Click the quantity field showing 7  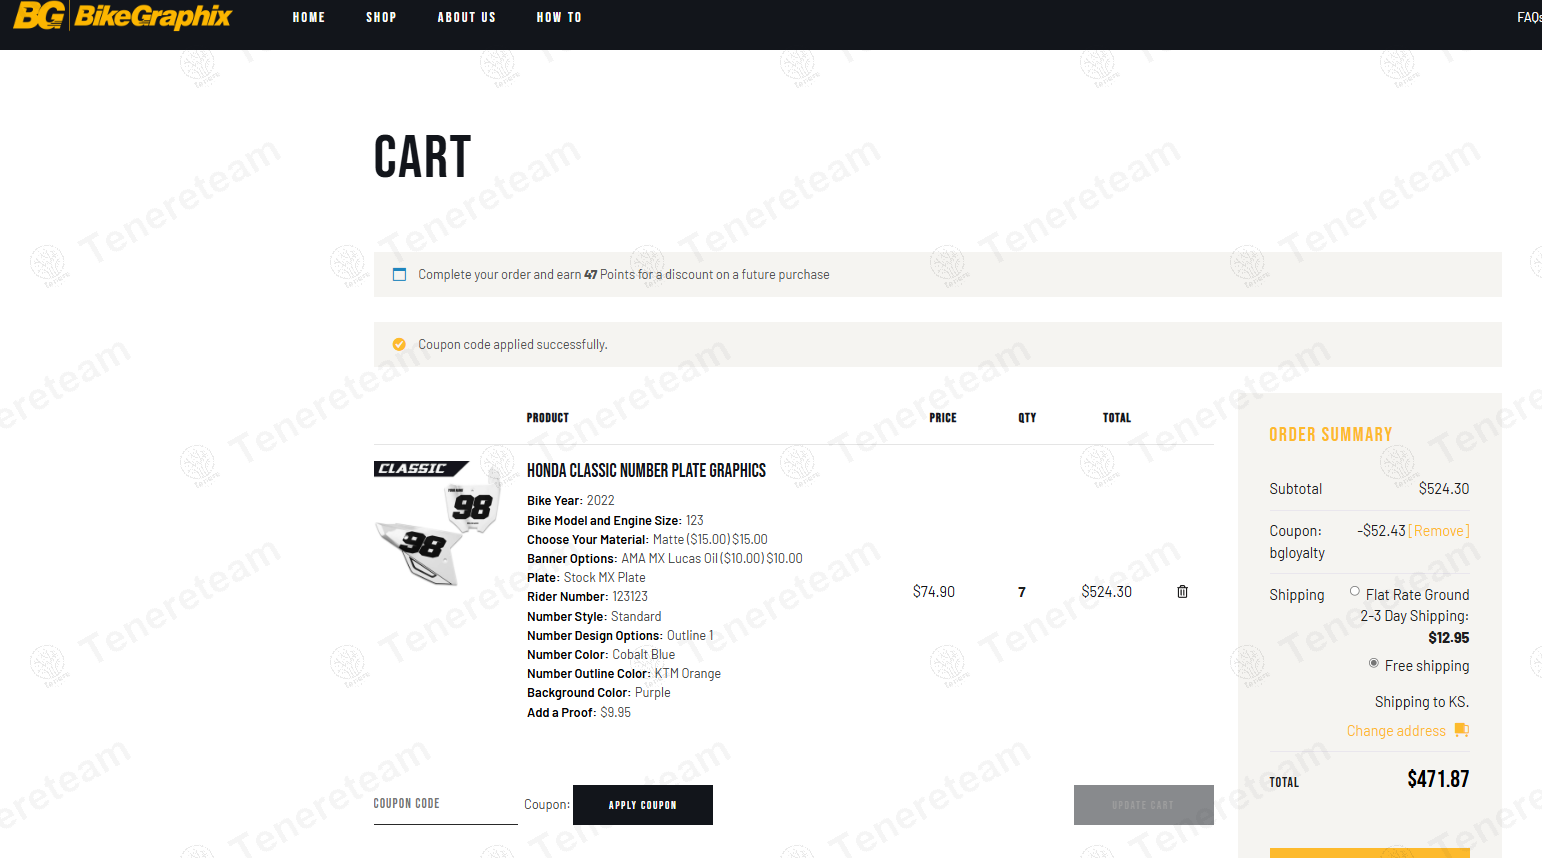tap(1022, 592)
